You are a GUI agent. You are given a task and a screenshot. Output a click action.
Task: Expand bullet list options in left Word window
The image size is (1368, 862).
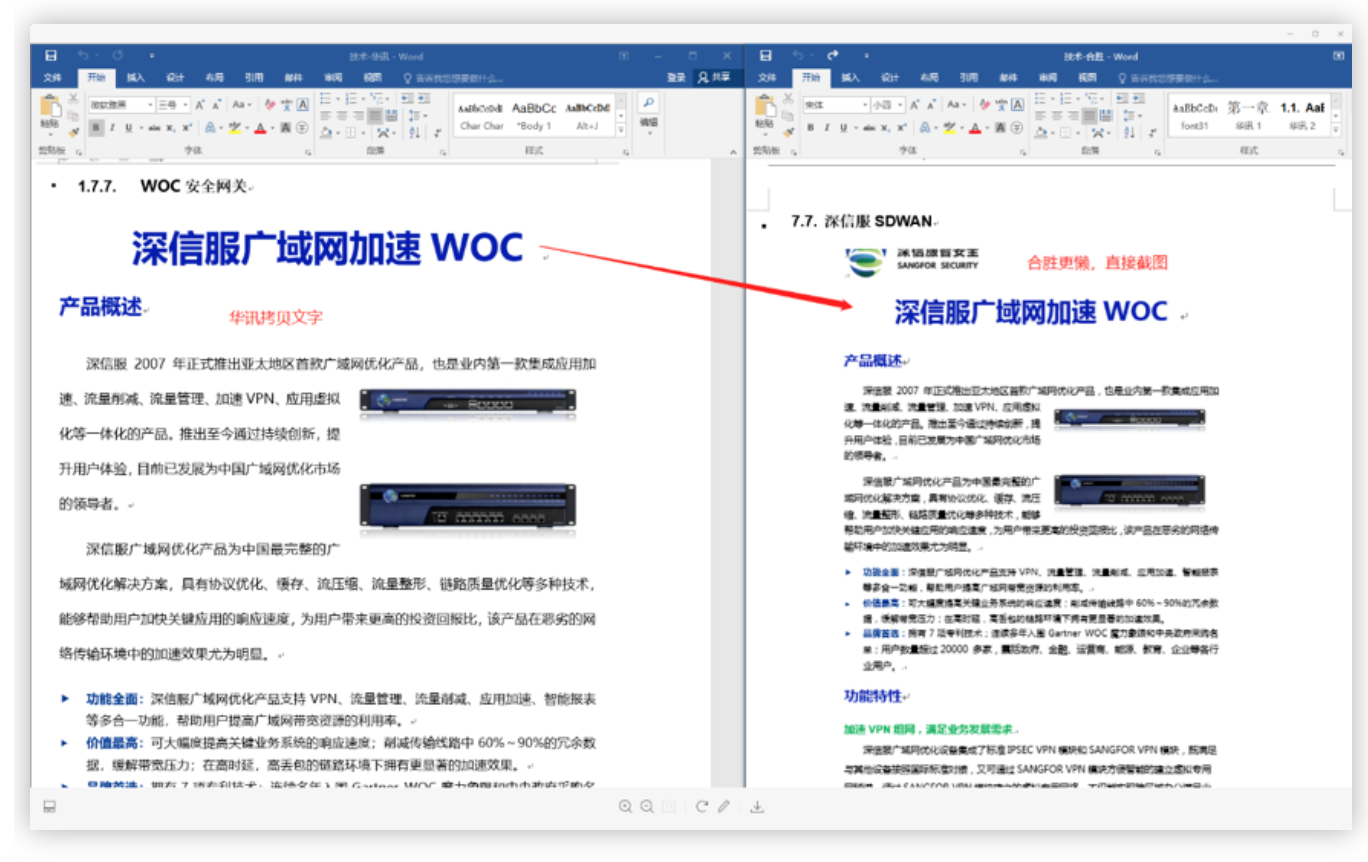(338, 99)
